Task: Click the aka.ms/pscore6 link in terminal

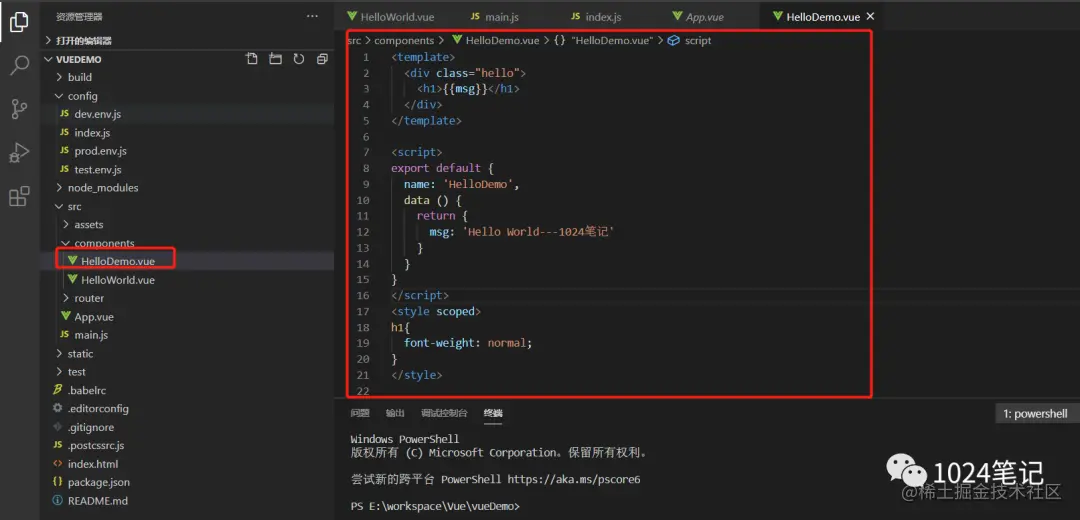Action: click(x=574, y=479)
